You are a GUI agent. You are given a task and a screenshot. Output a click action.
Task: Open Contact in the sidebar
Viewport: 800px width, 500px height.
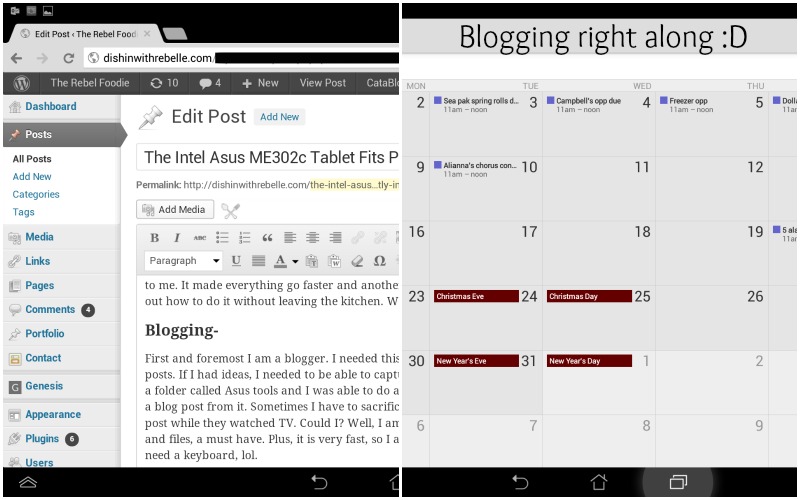tap(43, 358)
